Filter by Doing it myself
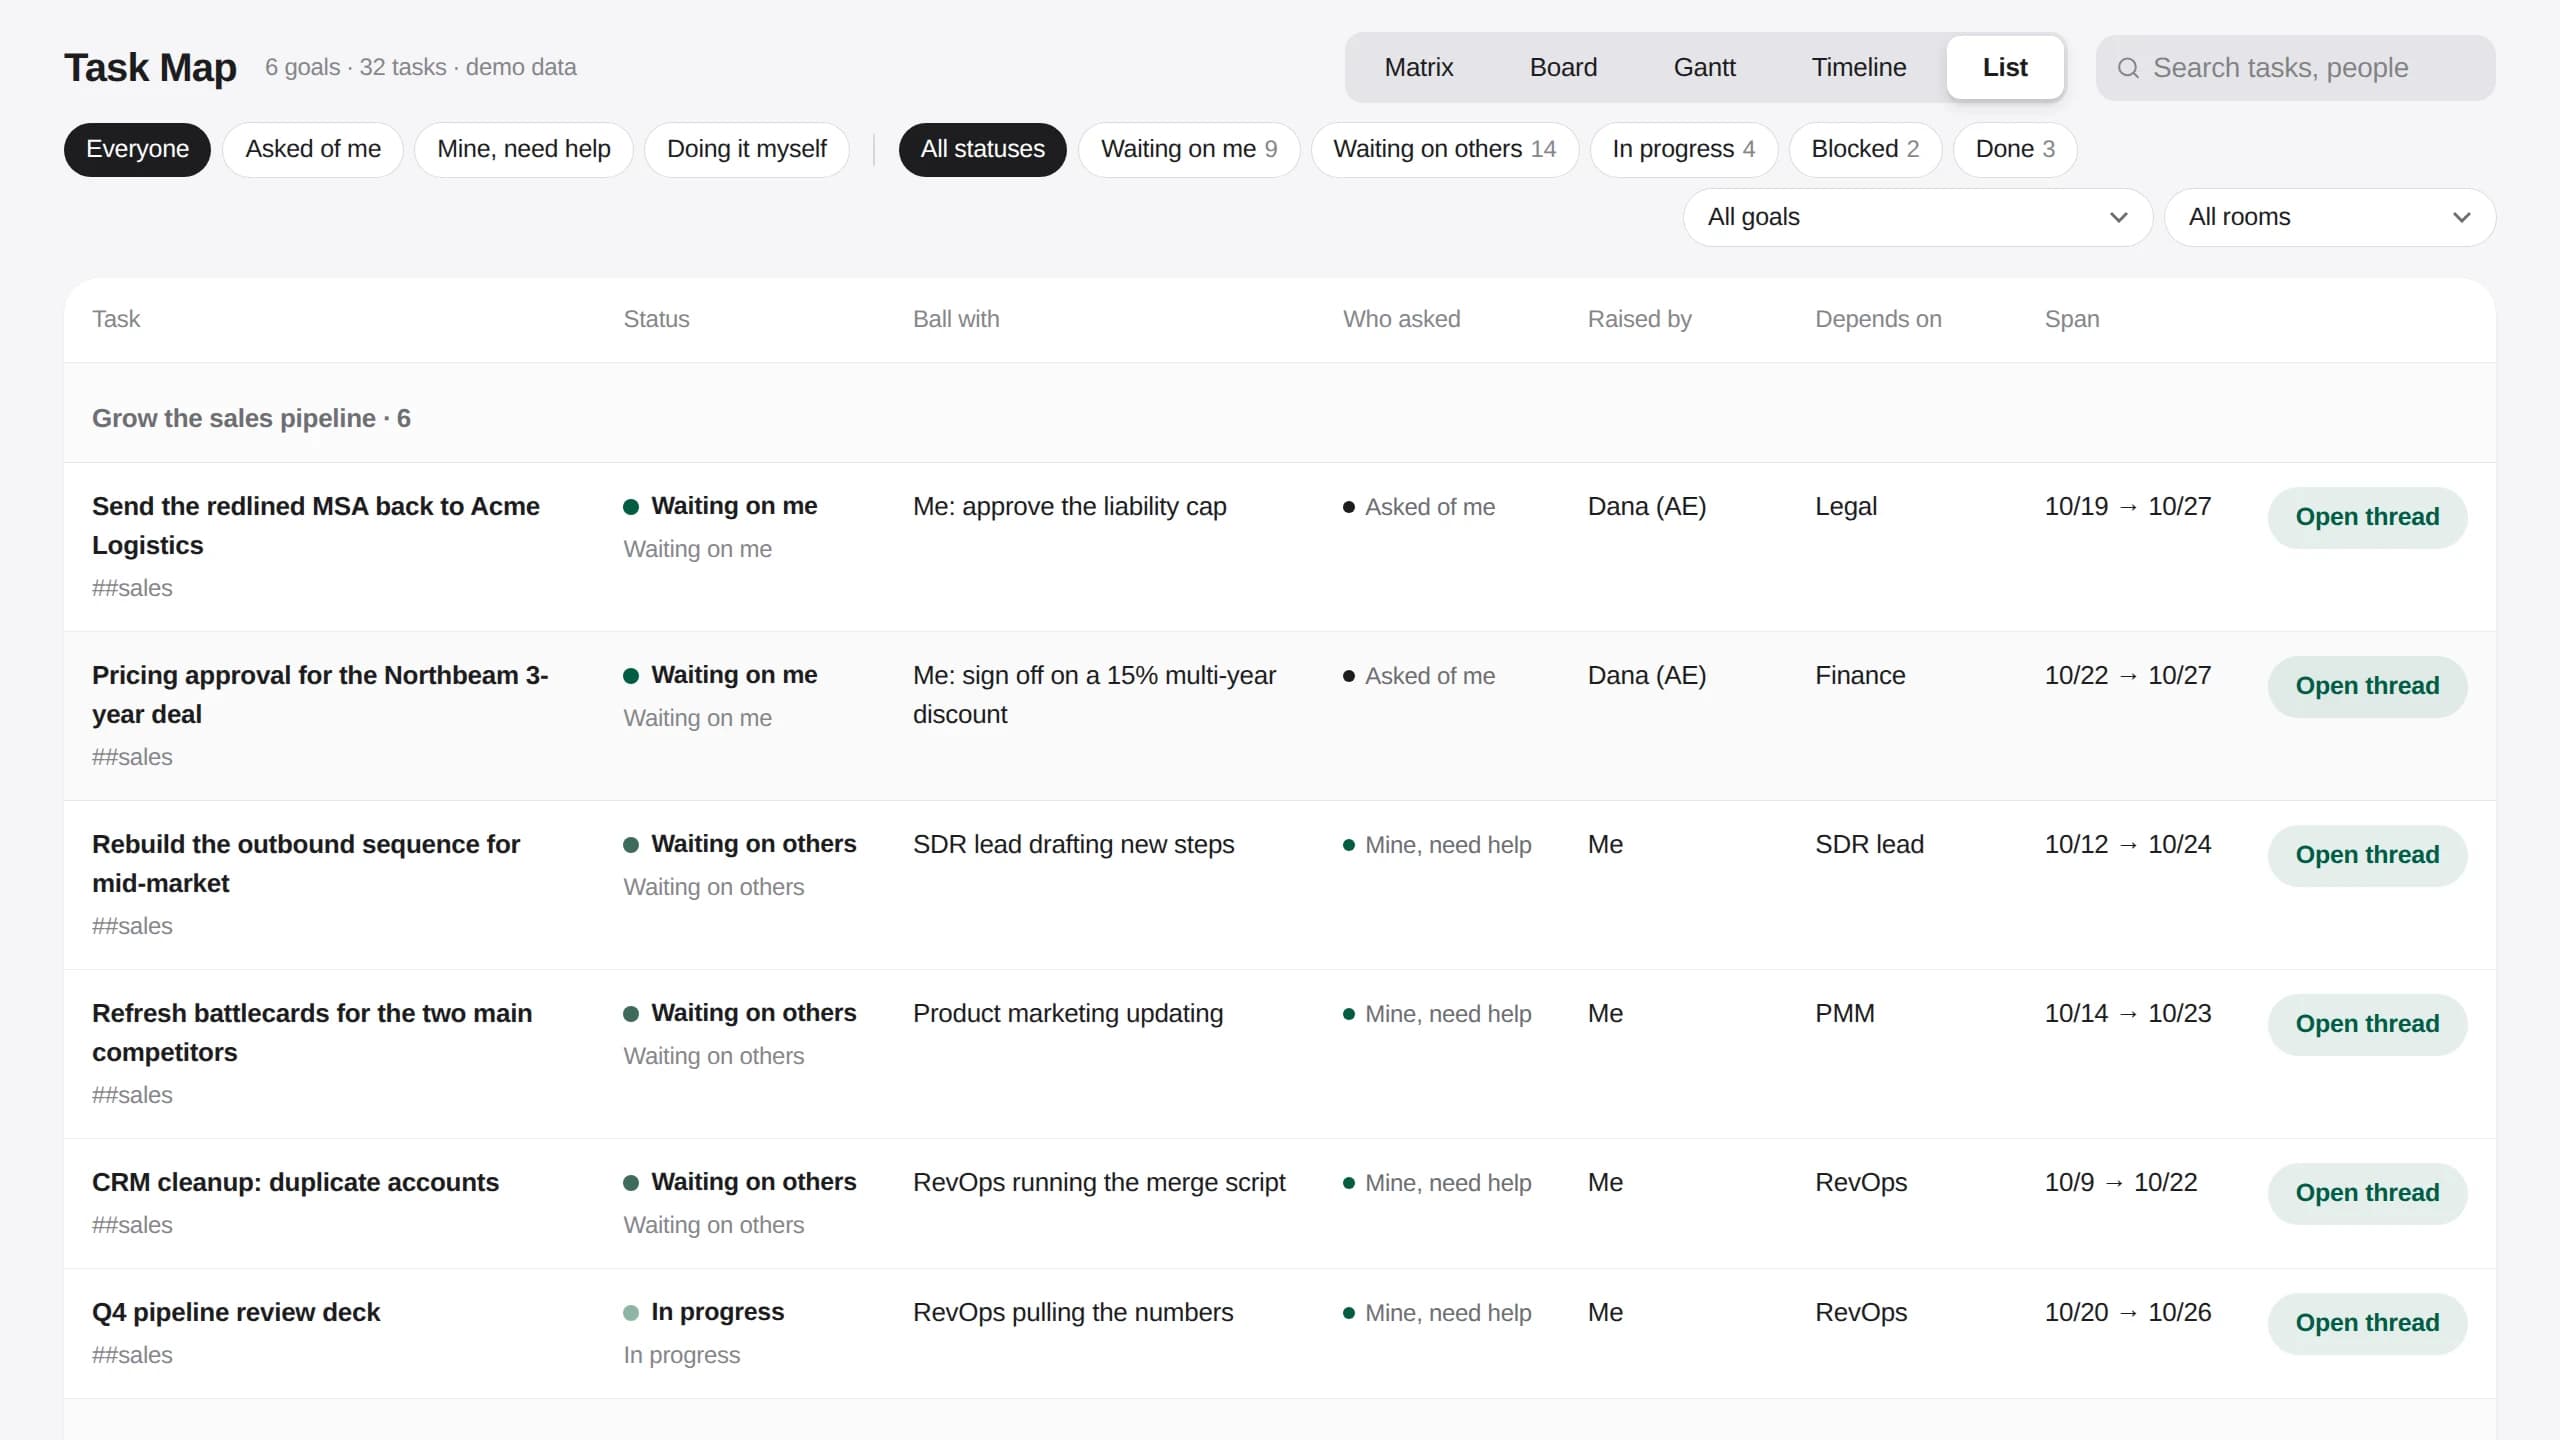The height and width of the screenshot is (1440, 2560). 746,149
